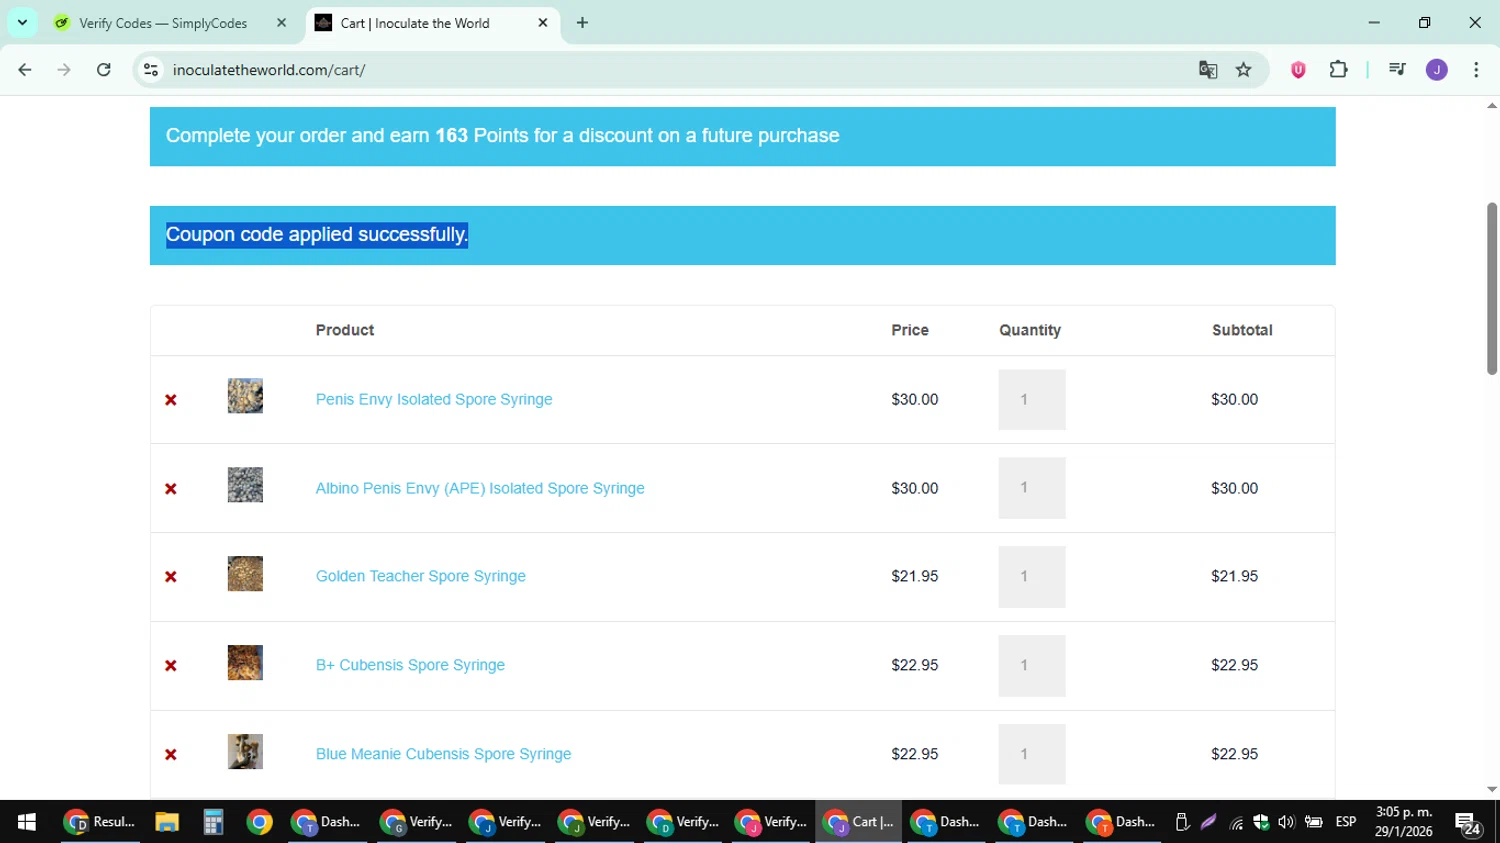Viewport: 1500px width, 843px height.
Task: Remove Penis Envy Isolated Spore Syringe from cart
Action: (171, 400)
